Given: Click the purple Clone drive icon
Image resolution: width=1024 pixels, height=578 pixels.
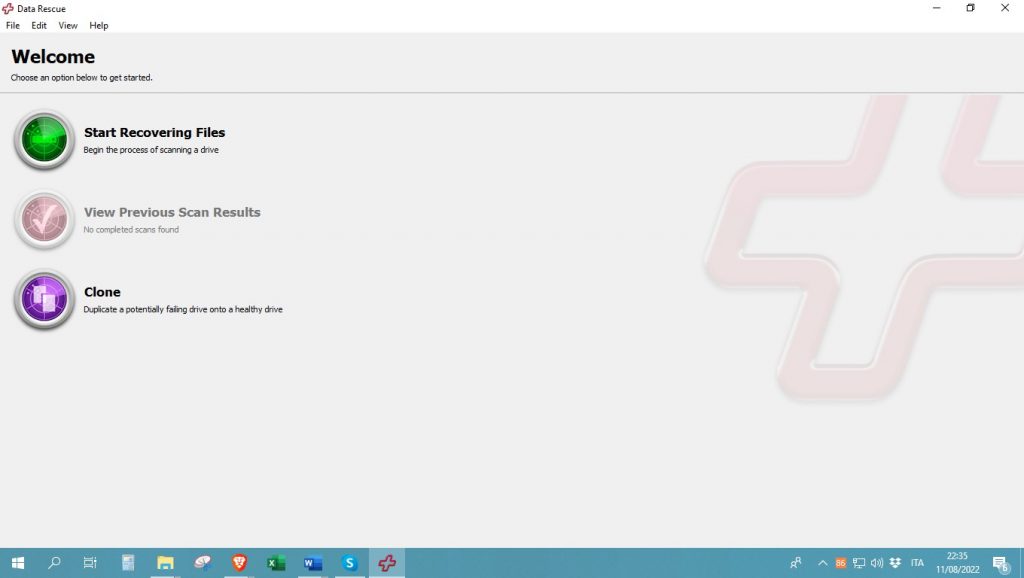Looking at the screenshot, I should tap(43, 300).
